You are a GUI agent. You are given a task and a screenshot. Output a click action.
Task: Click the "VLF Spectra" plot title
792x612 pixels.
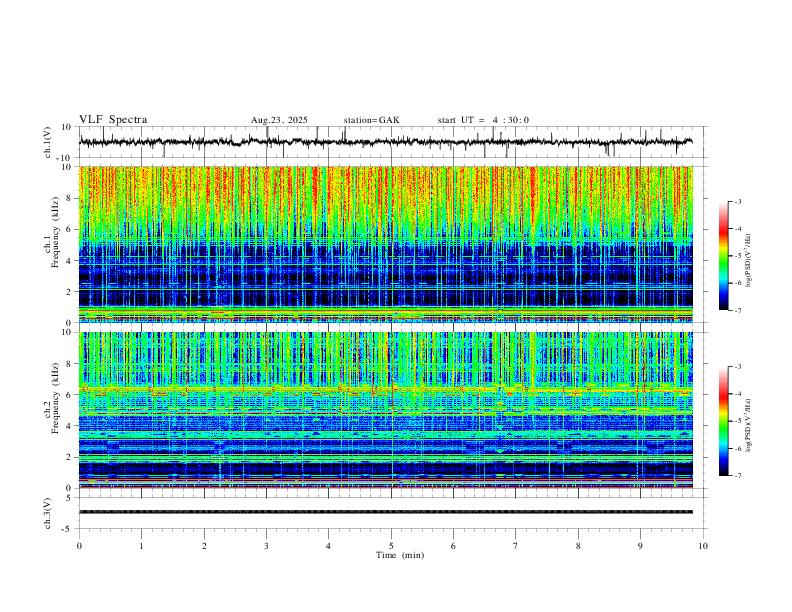coord(113,120)
